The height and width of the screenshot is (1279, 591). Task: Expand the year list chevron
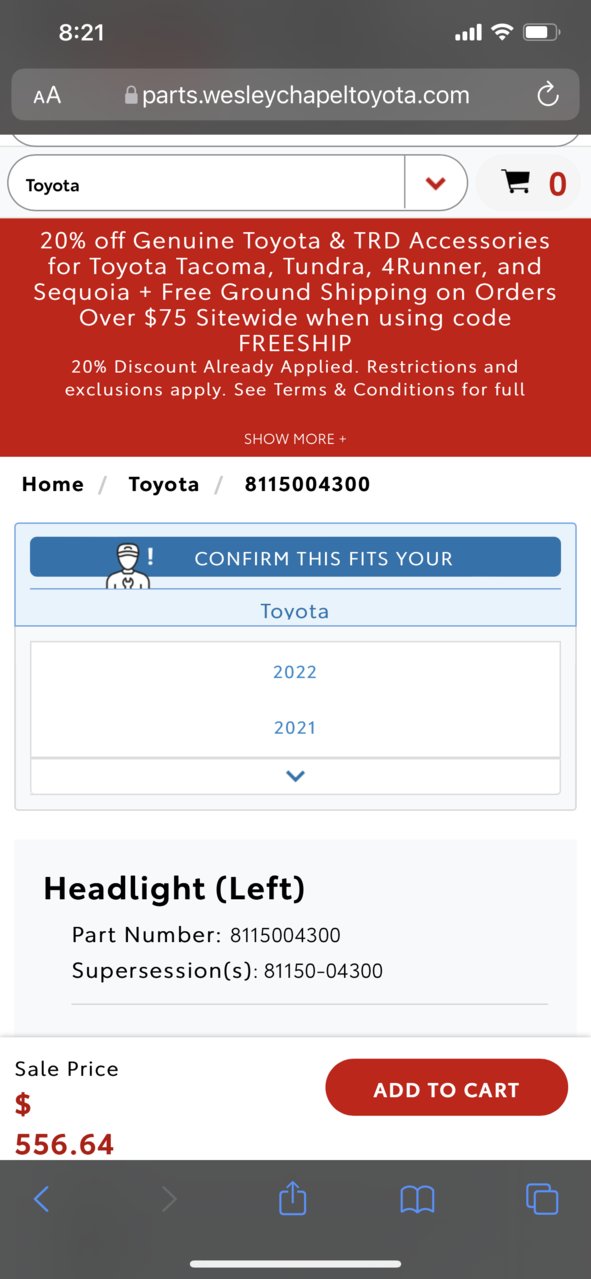[295, 776]
